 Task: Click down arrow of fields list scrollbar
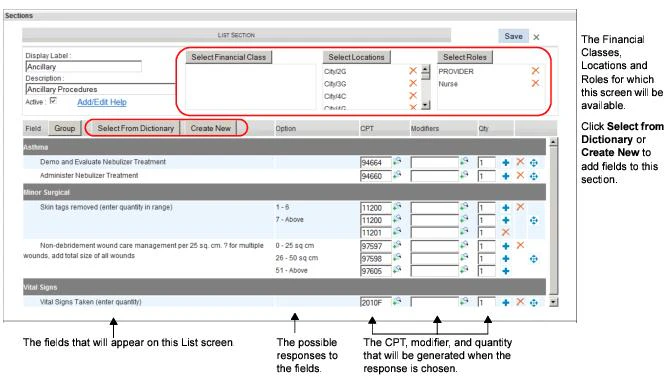pos(553,302)
